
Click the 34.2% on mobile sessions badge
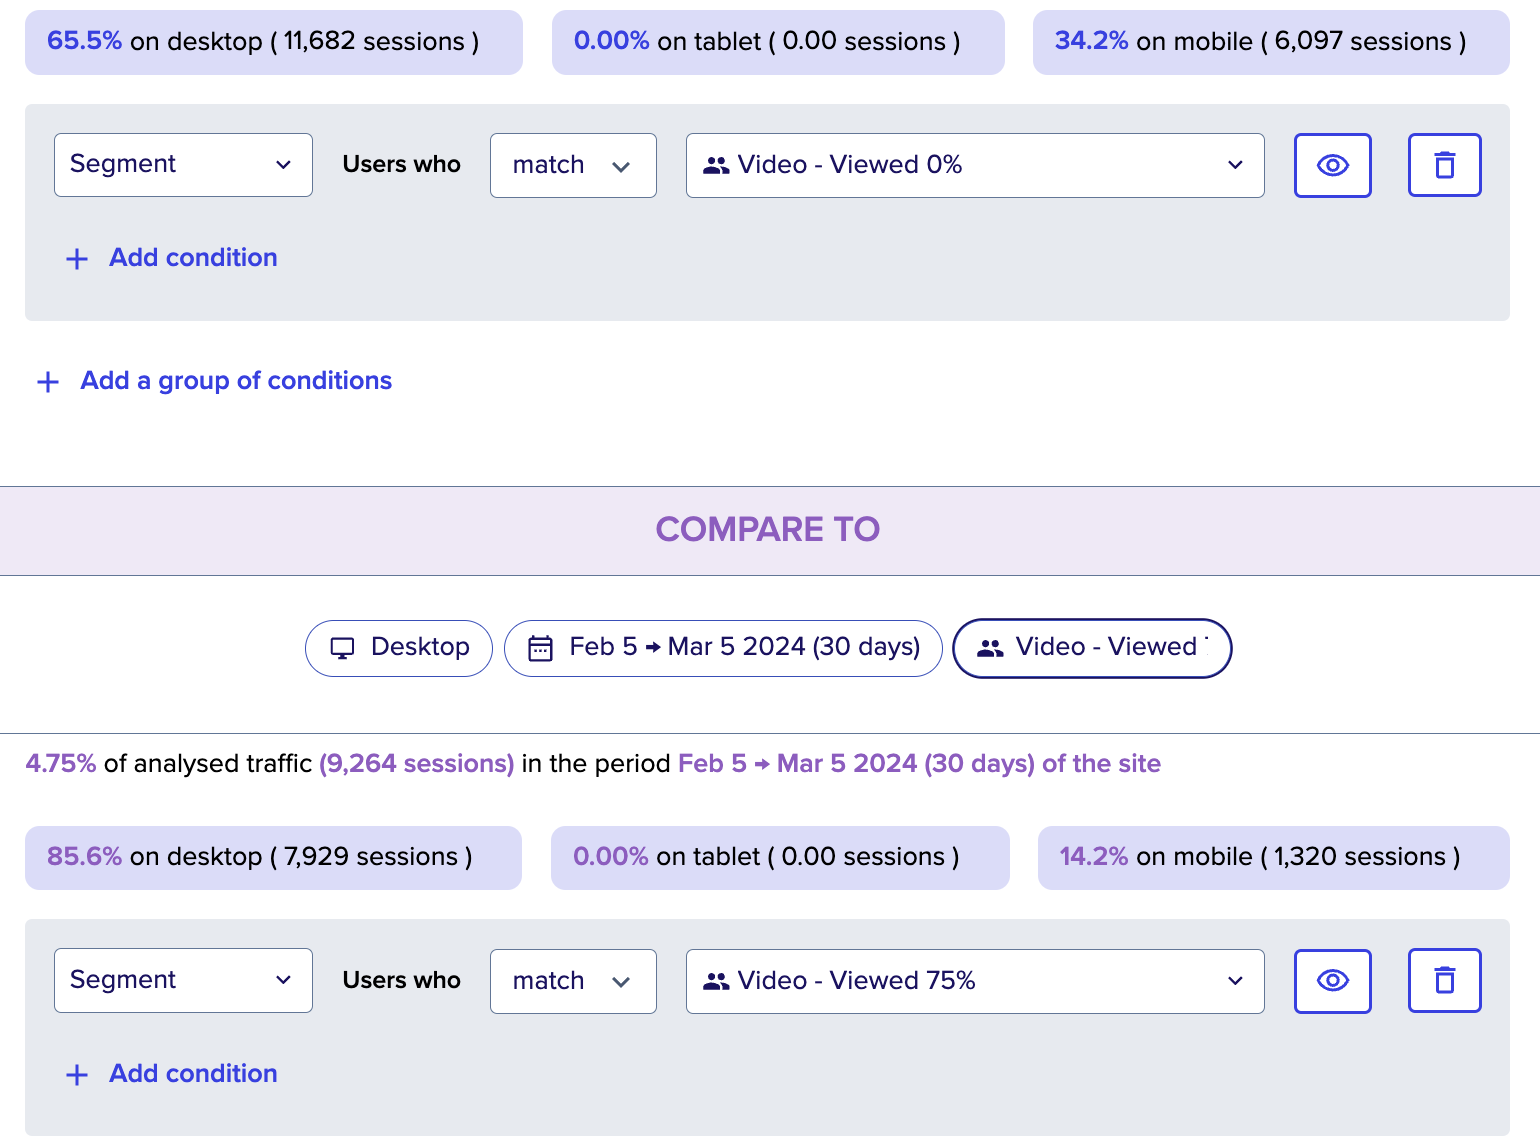pyautogui.click(x=1271, y=42)
